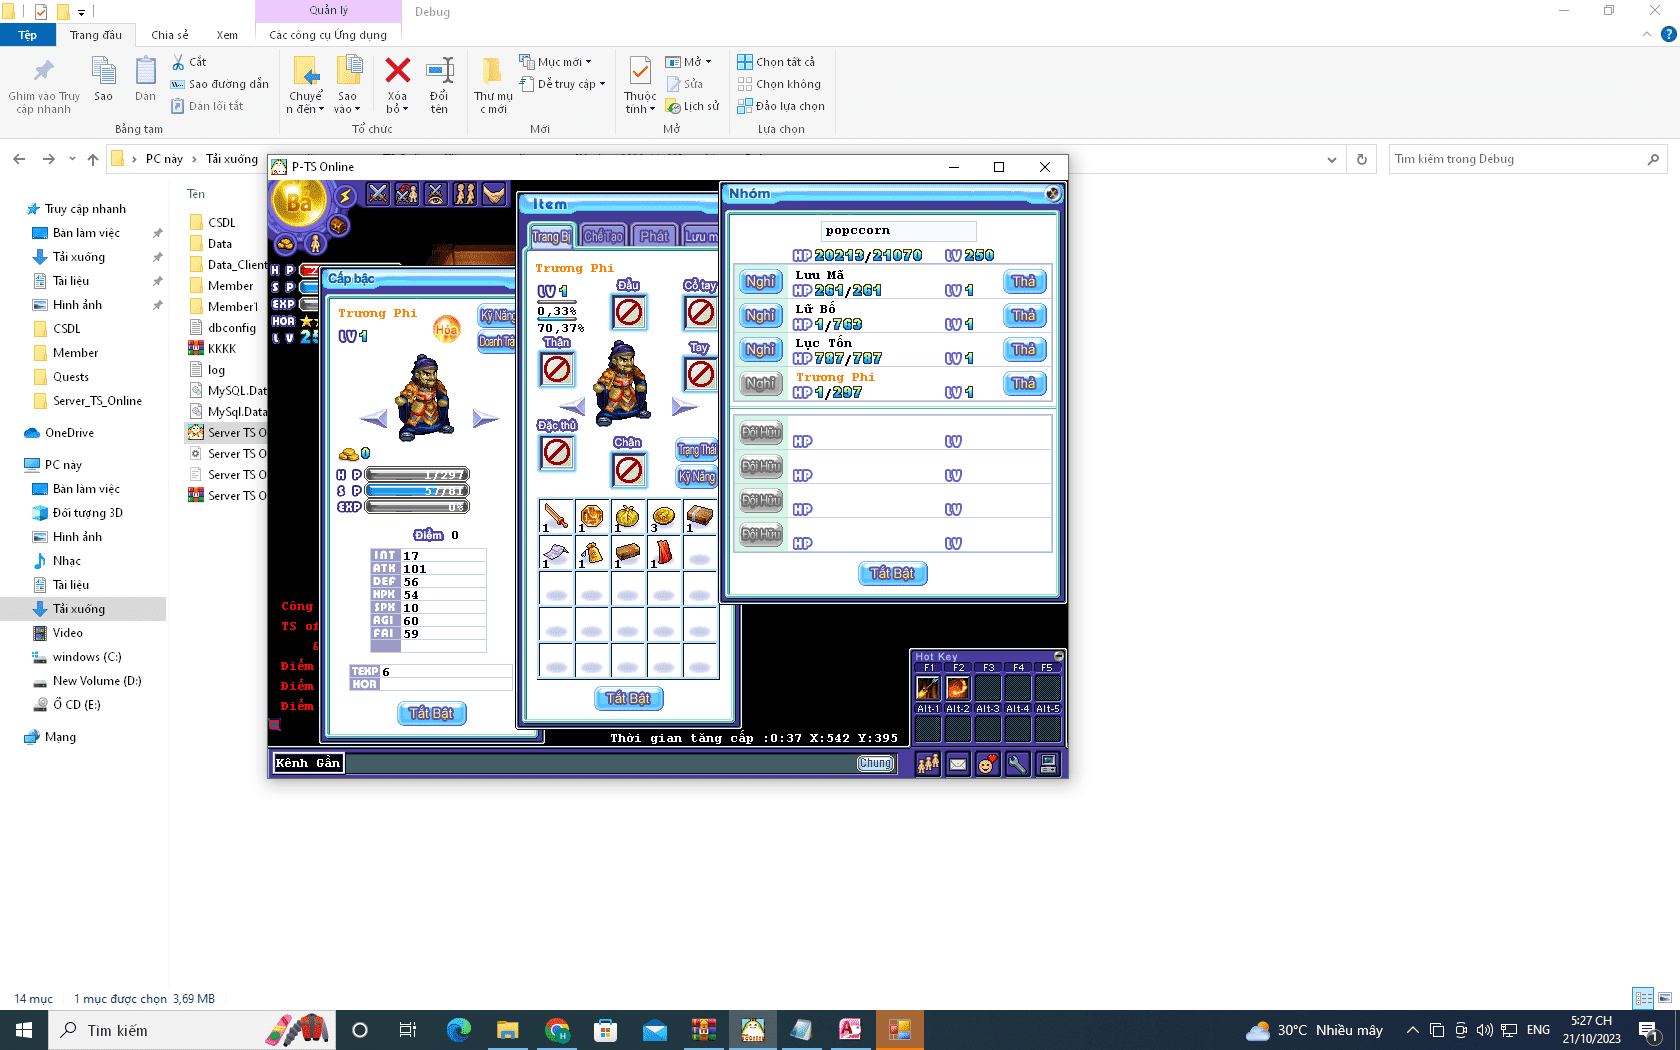Close the Nhóm panel with round button

tap(1052, 193)
